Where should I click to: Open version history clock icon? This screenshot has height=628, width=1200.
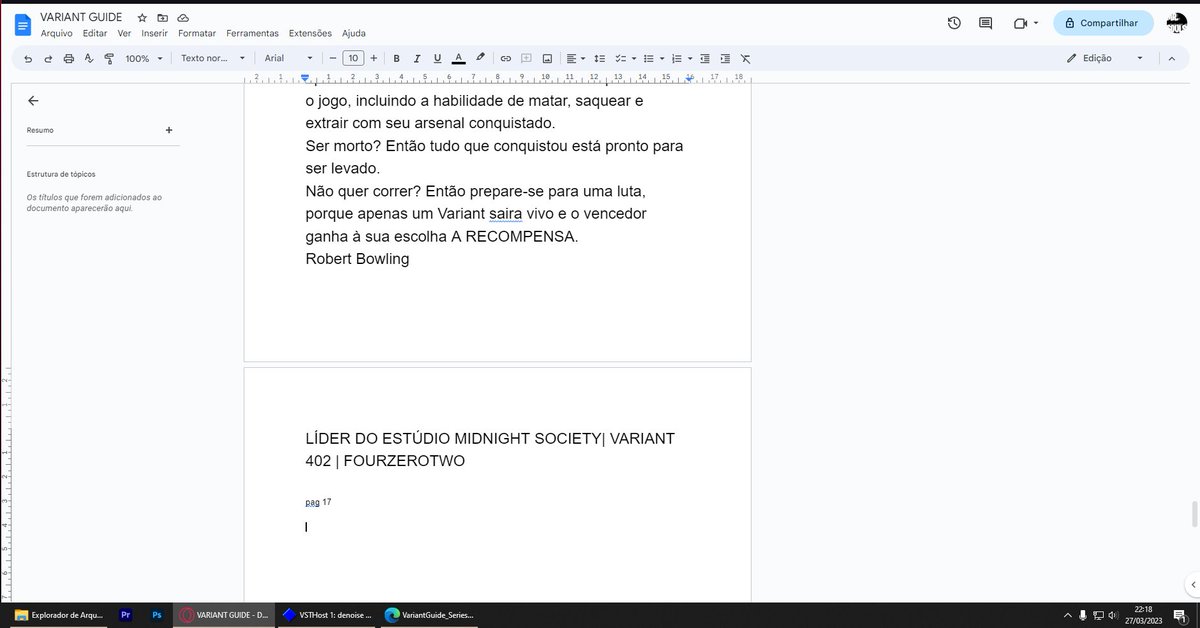[954, 23]
